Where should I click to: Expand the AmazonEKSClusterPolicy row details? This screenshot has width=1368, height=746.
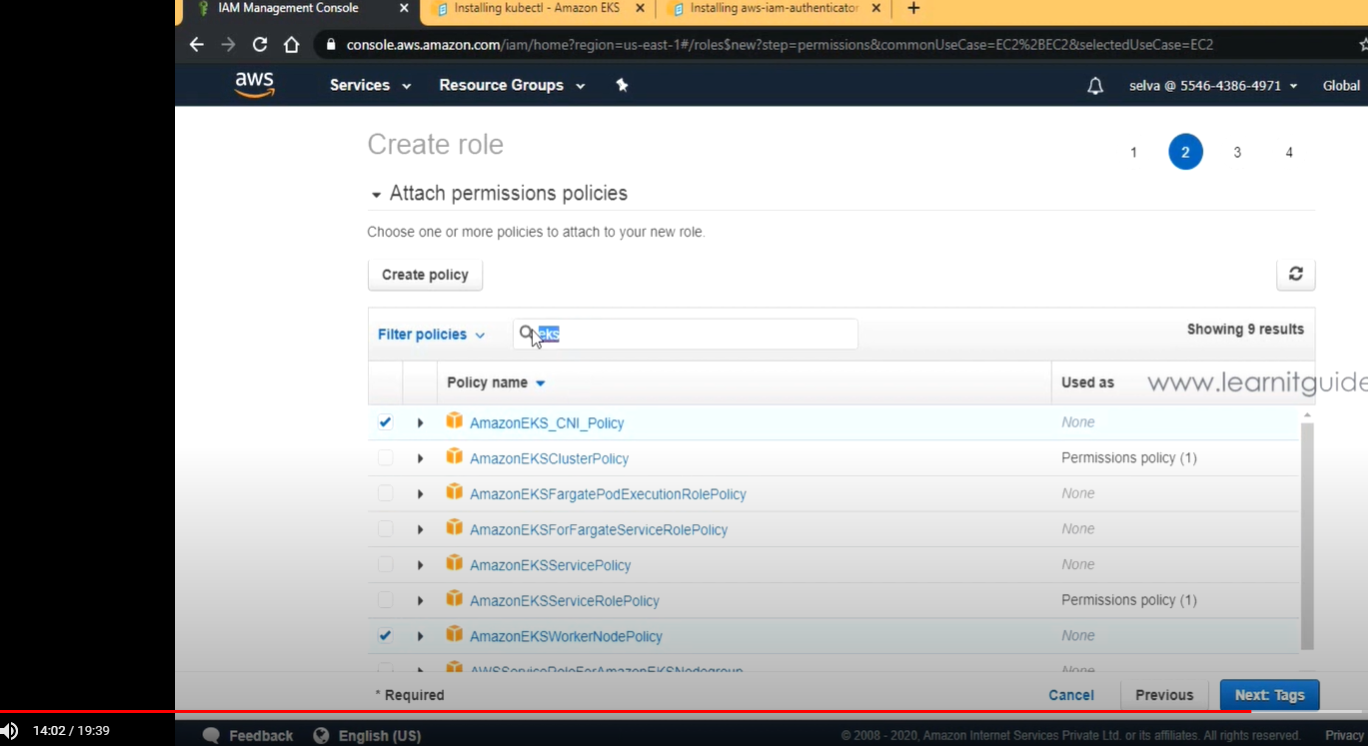pos(420,458)
